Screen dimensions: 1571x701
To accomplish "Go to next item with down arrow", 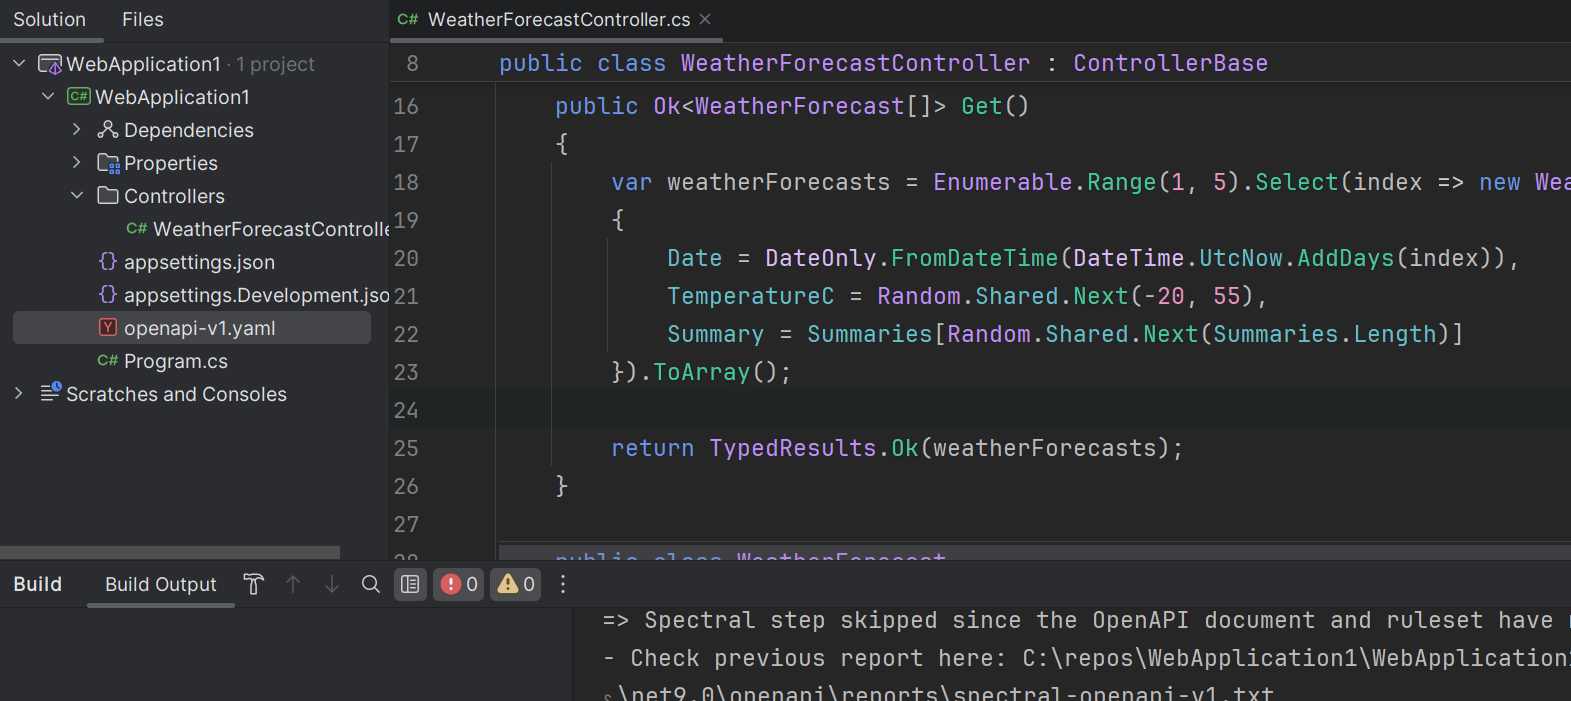I will (x=332, y=584).
